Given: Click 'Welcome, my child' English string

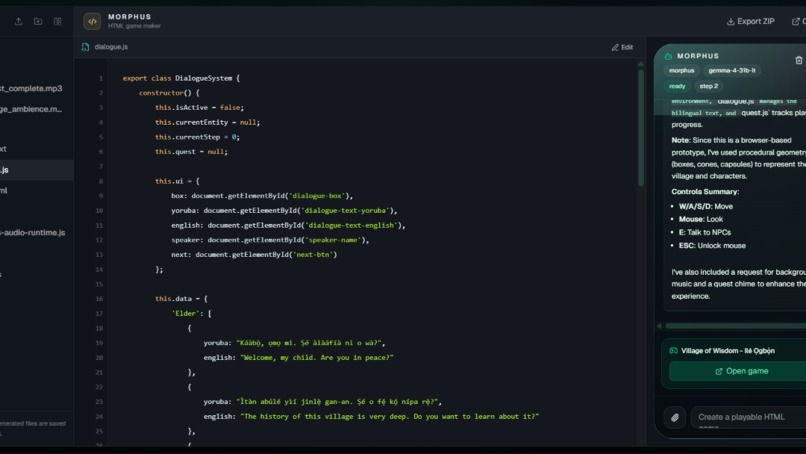Looking at the screenshot, I should click(x=317, y=358).
